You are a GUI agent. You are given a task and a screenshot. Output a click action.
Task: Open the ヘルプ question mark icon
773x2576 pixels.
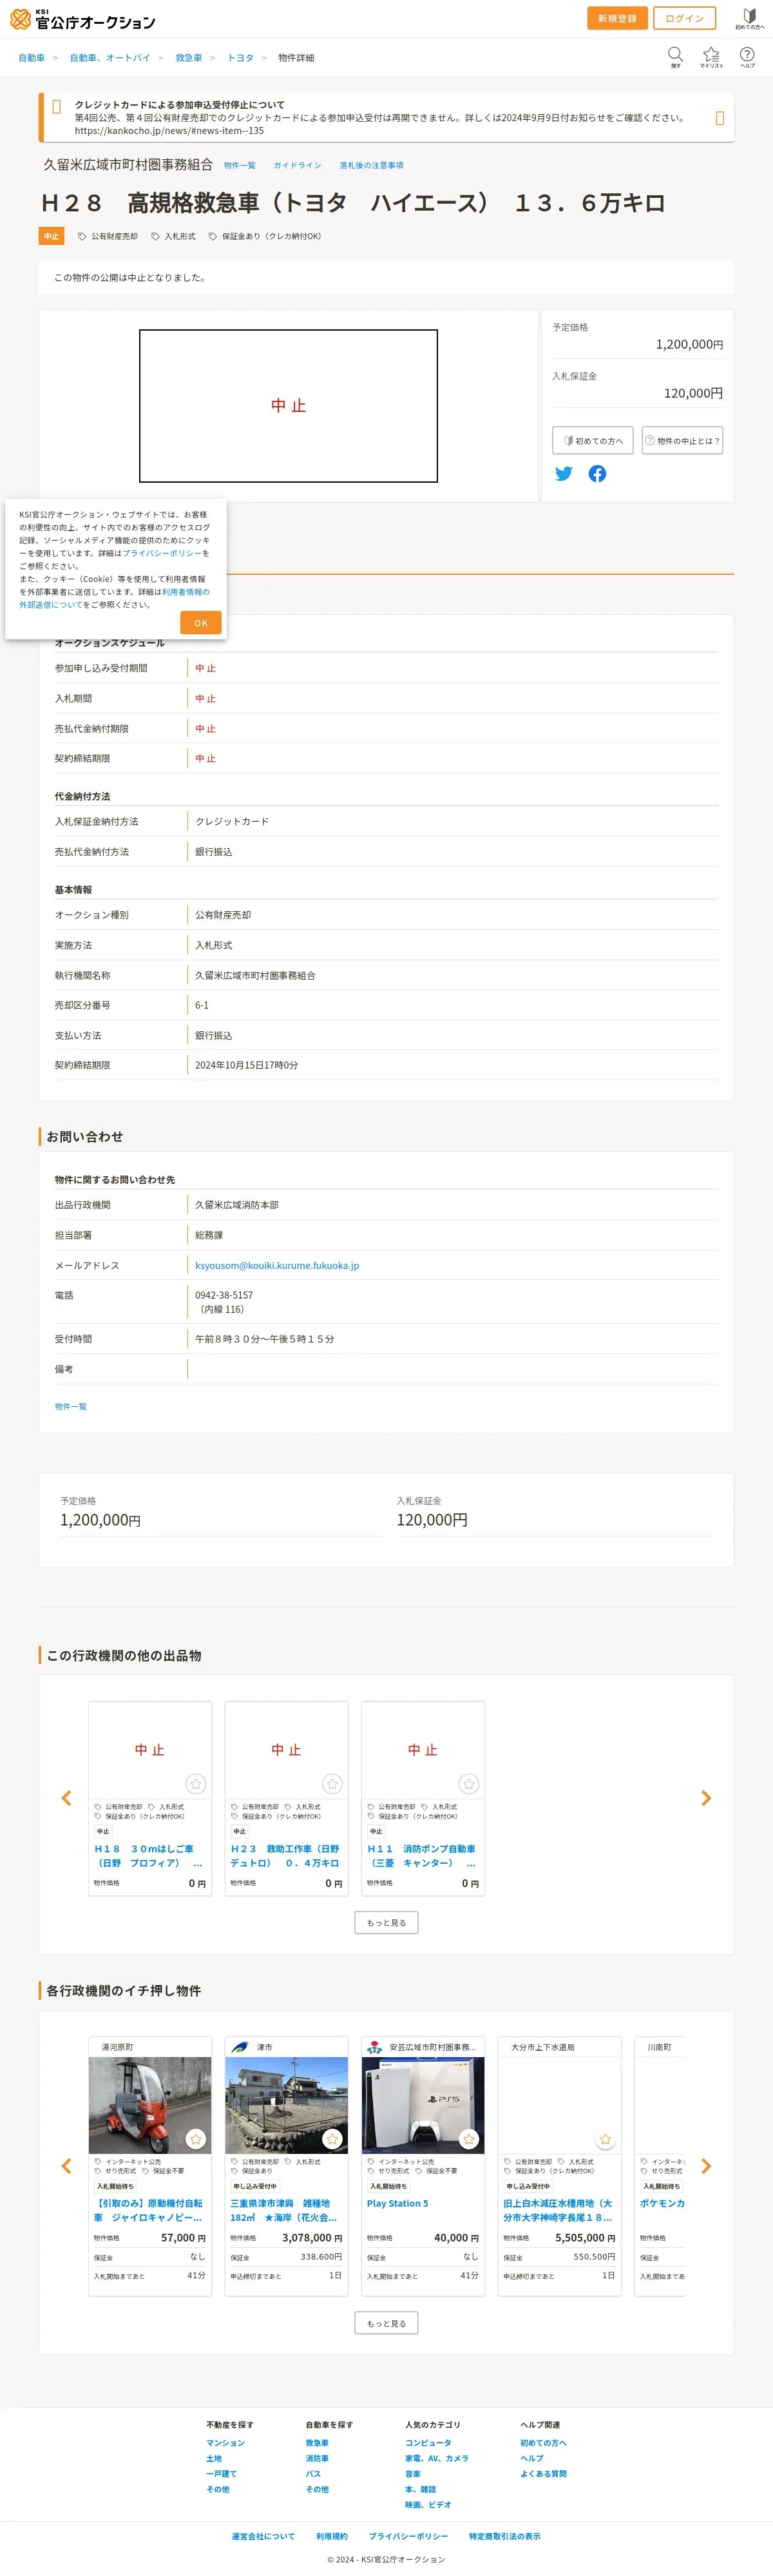pyautogui.click(x=747, y=56)
